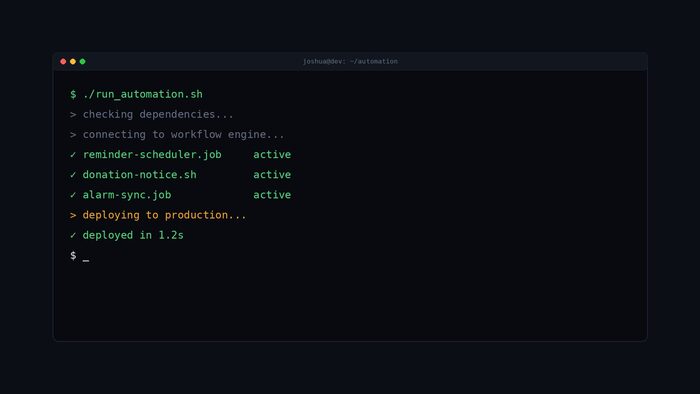Select the 'deploying to production...' line
Viewport: 700px width, 394px height.
158,215
